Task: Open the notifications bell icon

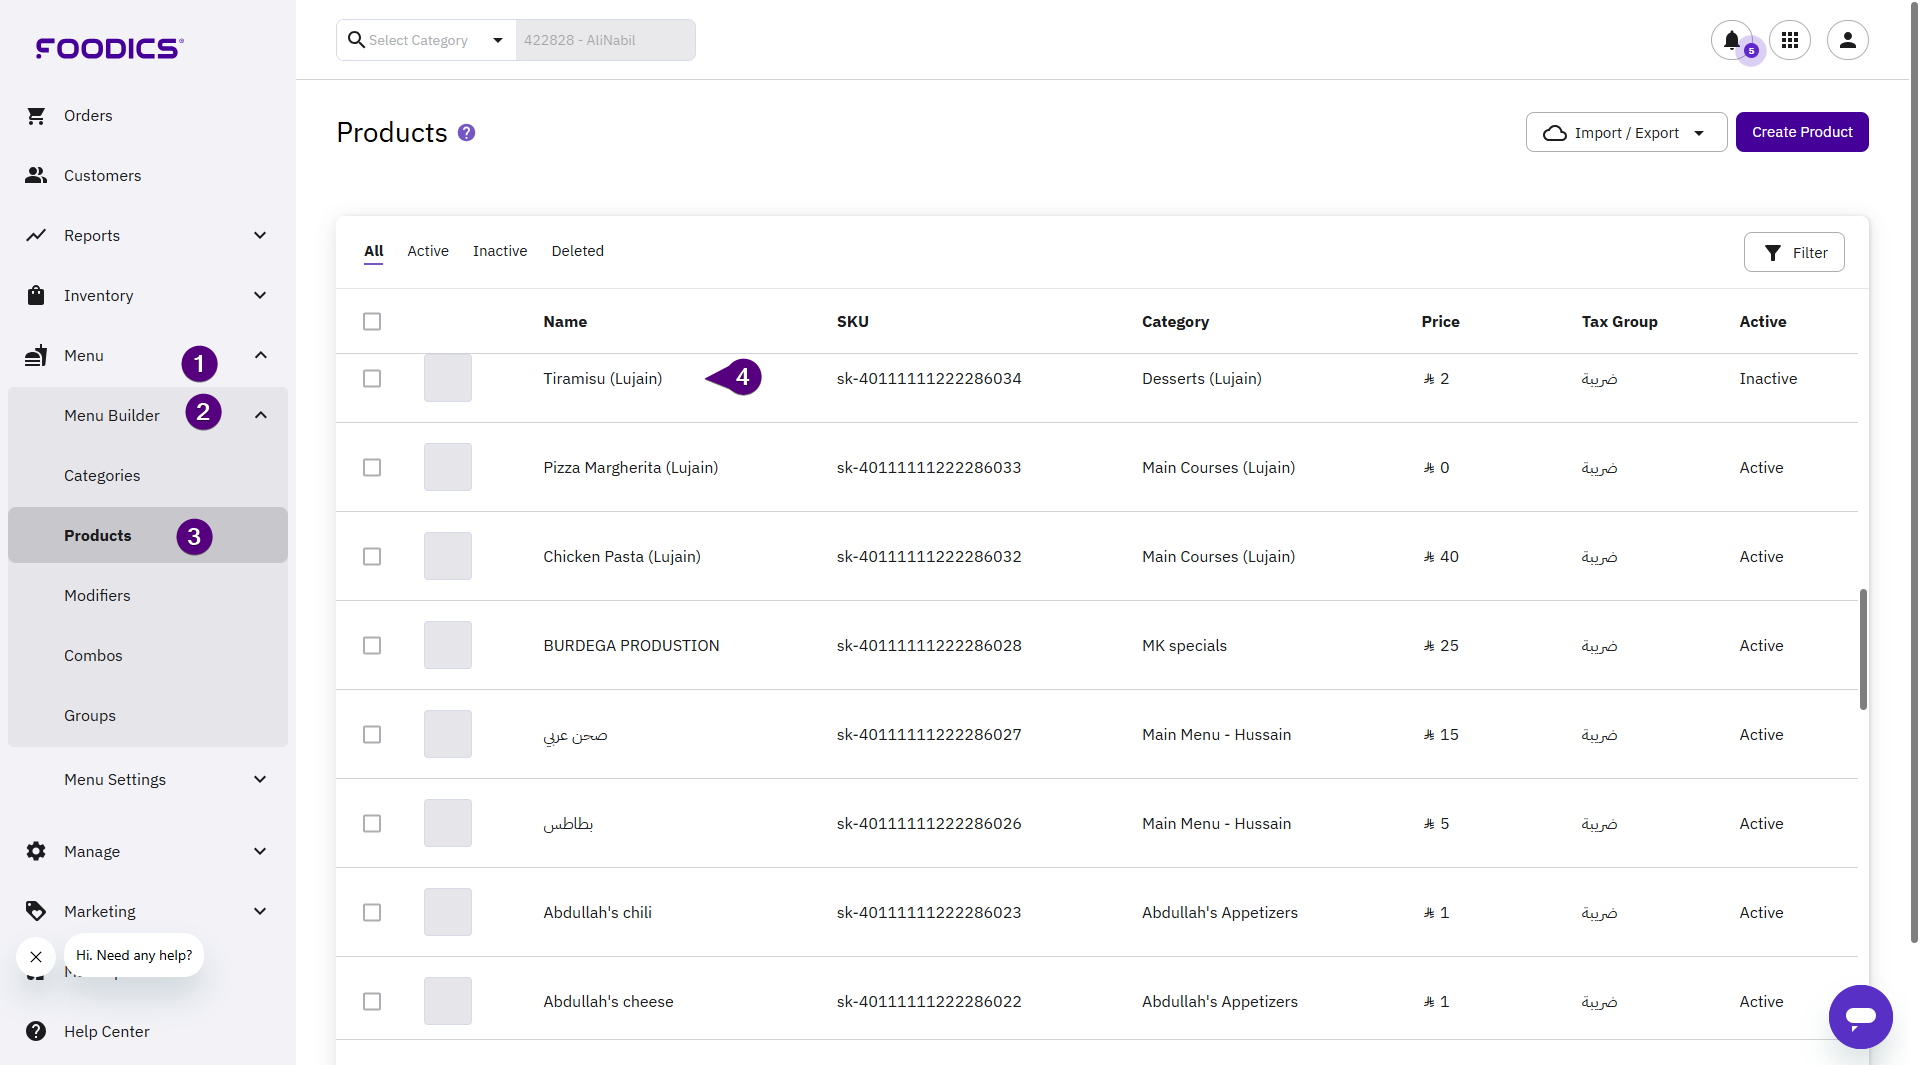Action: pos(1731,40)
